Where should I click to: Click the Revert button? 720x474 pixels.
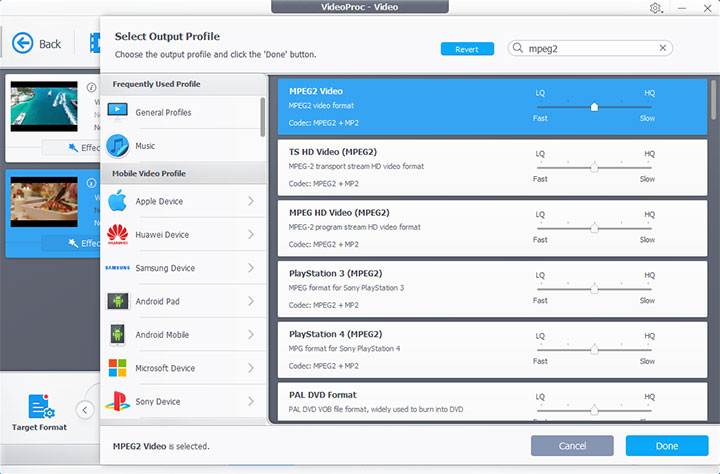[467, 49]
